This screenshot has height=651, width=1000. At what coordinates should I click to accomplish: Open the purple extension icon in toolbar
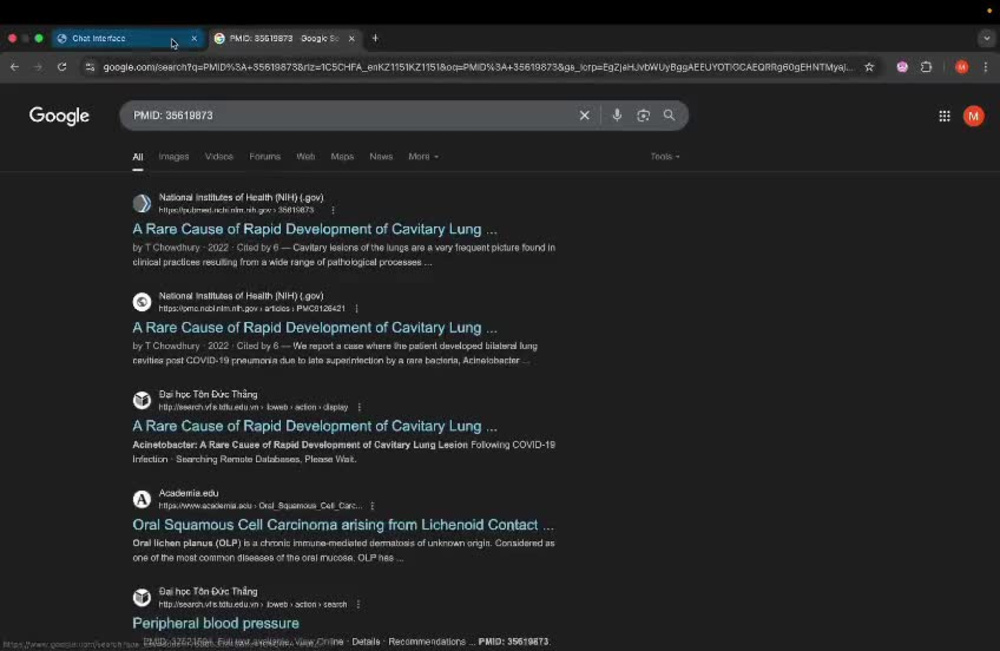click(x=902, y=67)
